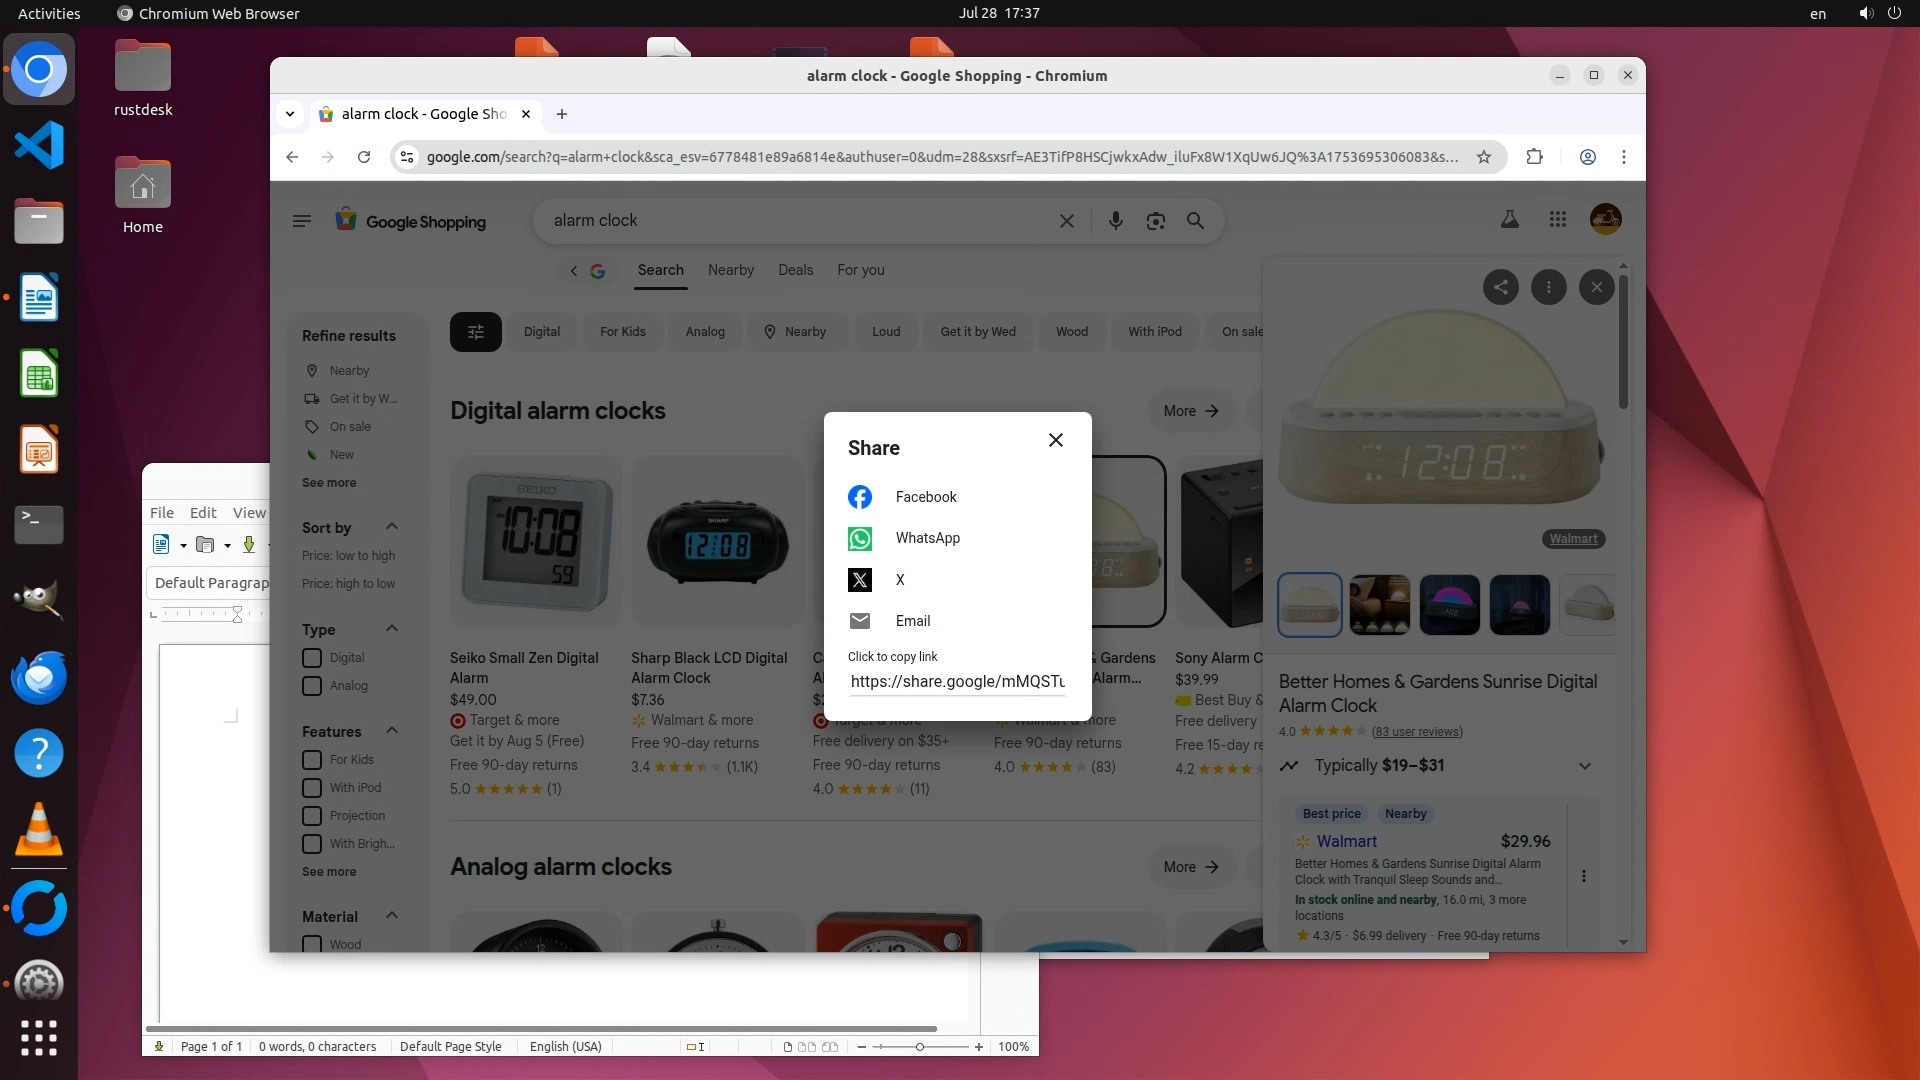
Task: Open Google Lens image search icon
Action: tap(1156, 221)
